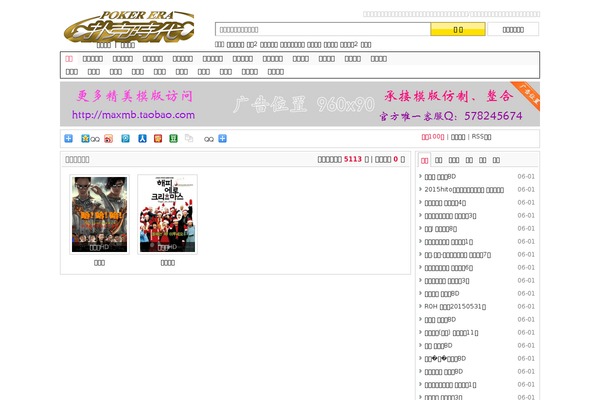Click the caption under the Korean poster

pyautogui.click(x=168, y=263)
